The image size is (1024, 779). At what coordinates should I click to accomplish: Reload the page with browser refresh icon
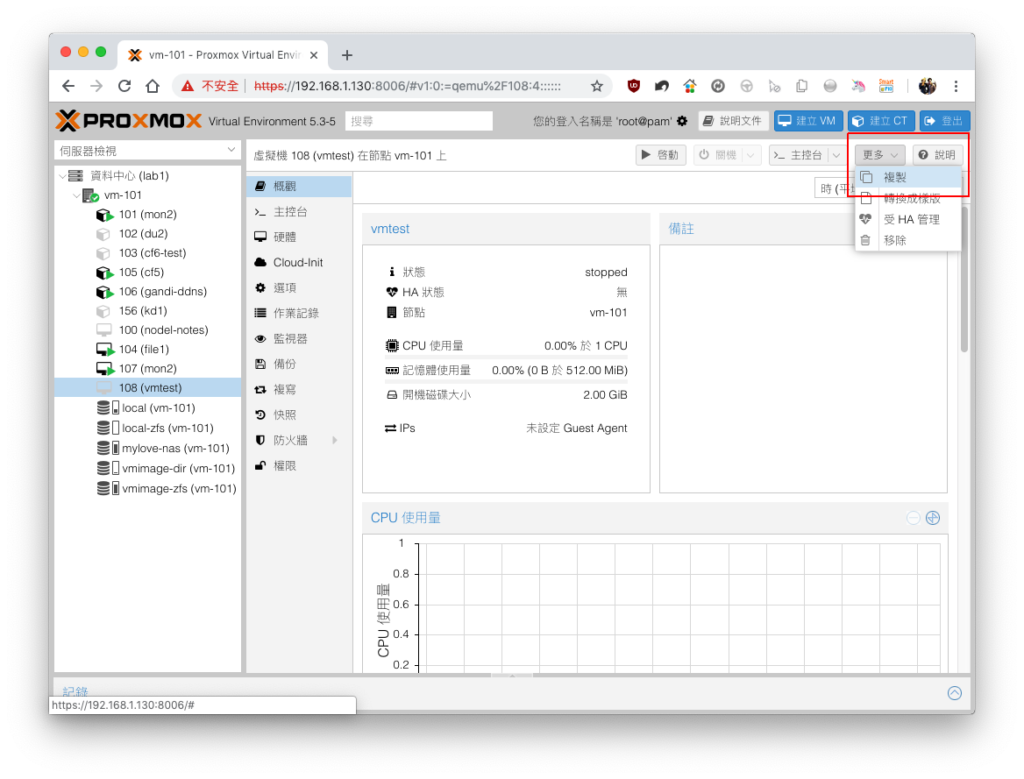tap(124, 86)
